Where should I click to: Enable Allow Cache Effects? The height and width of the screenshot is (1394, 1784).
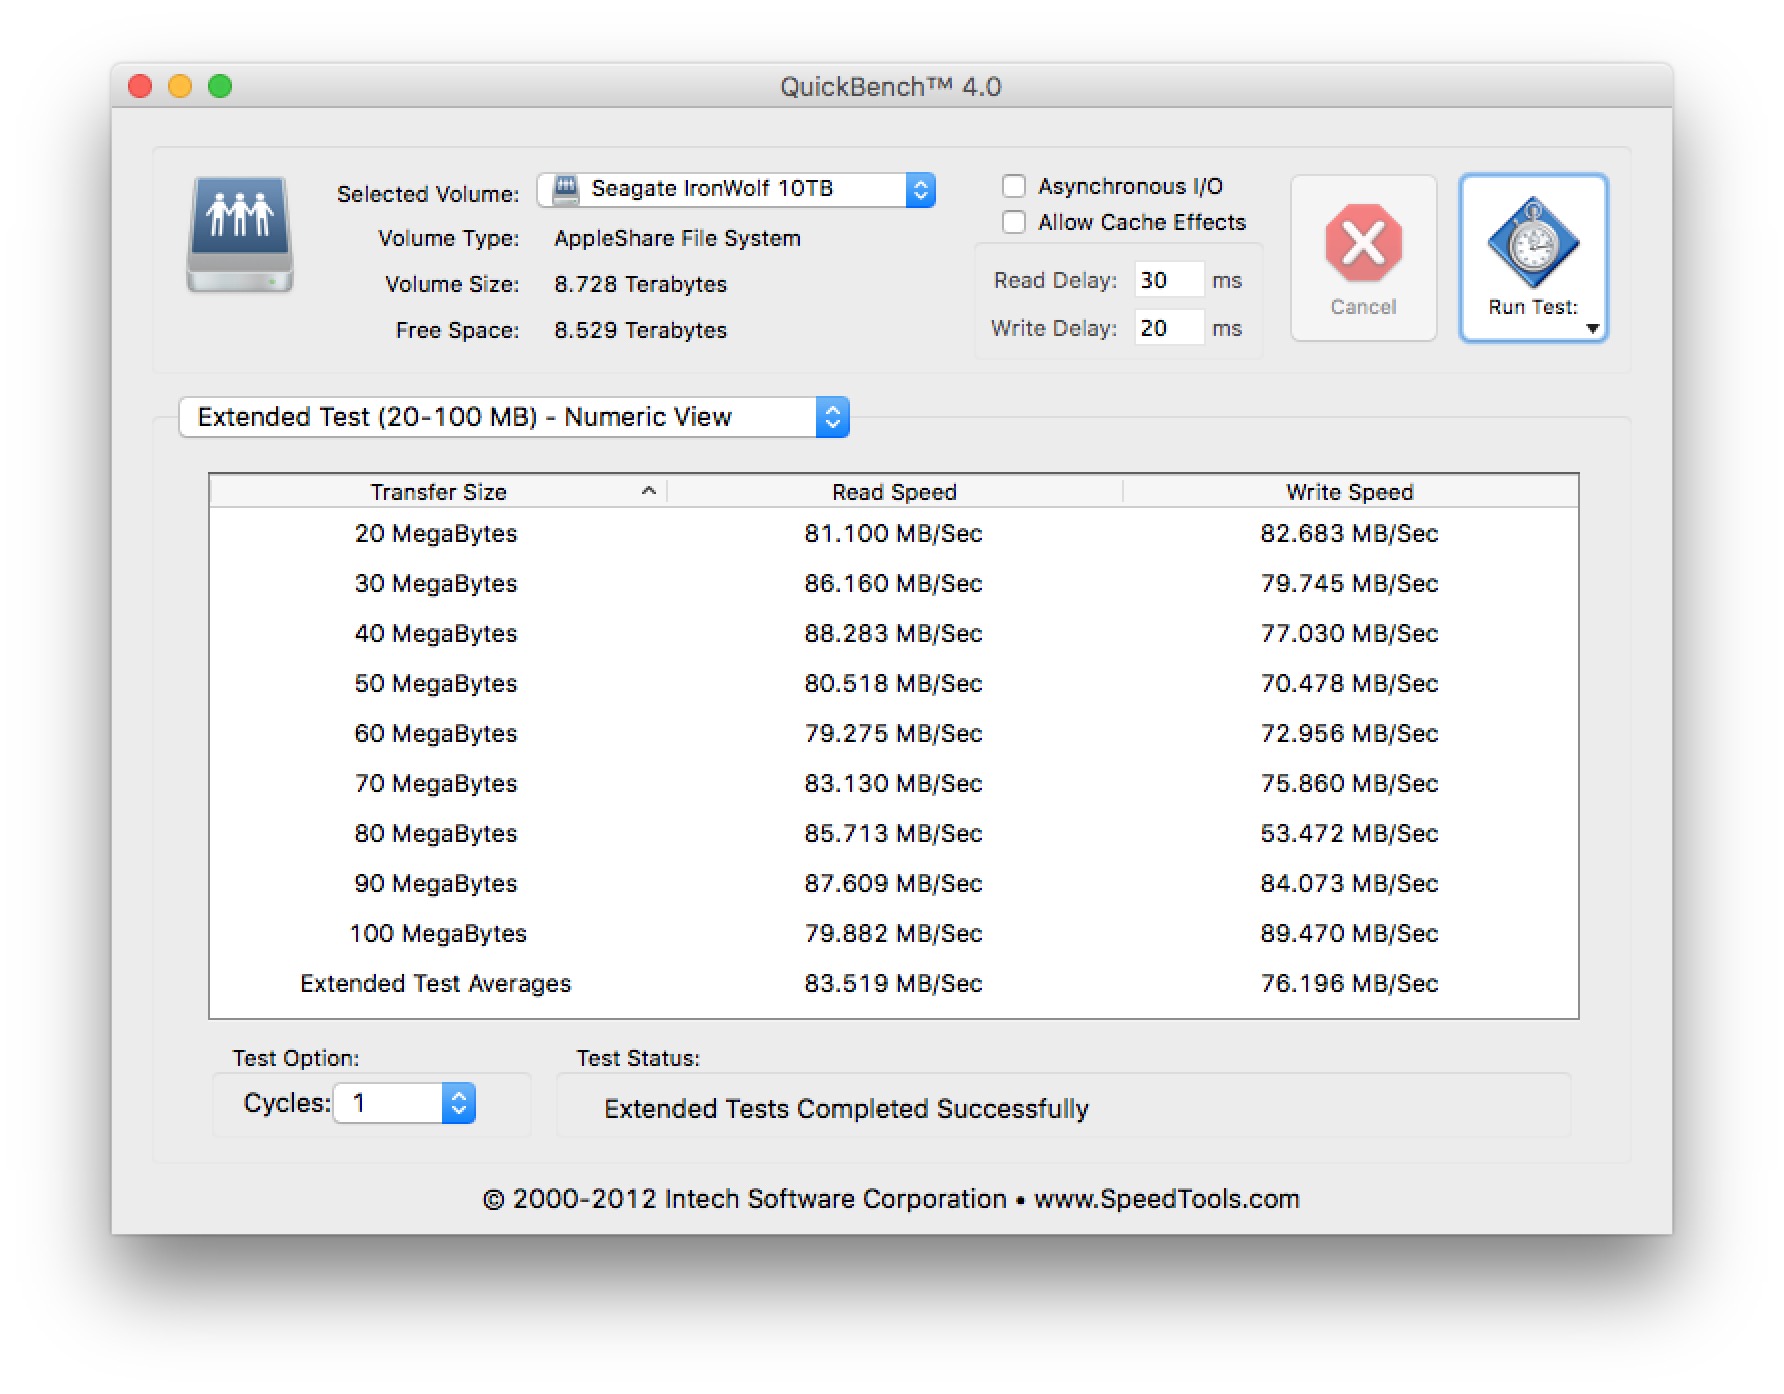[x=1014, y=222]
